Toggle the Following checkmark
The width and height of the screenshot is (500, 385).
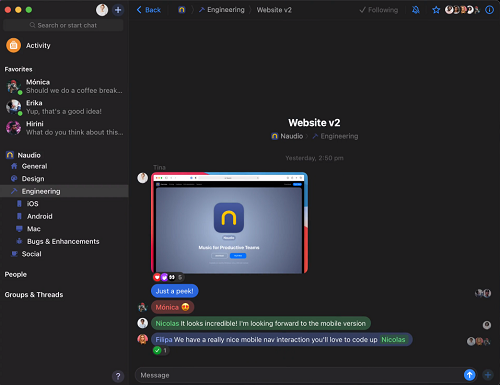coord(379,10)
